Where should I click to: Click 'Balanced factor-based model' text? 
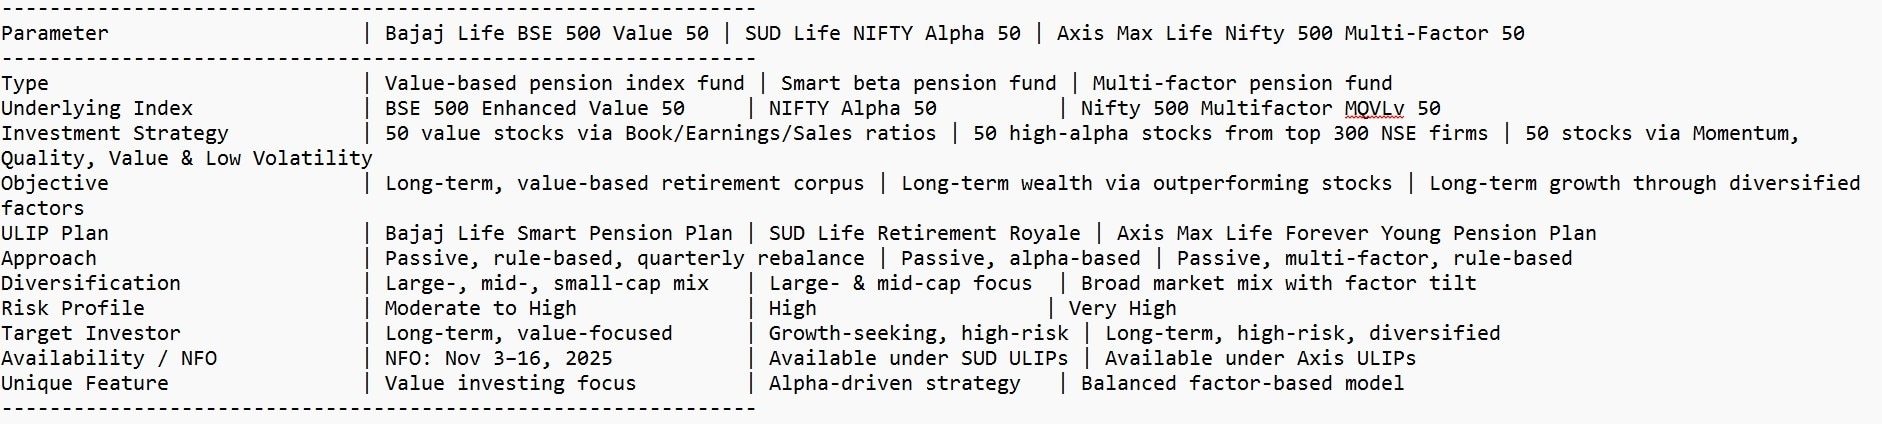click(x=1242, y=383)
